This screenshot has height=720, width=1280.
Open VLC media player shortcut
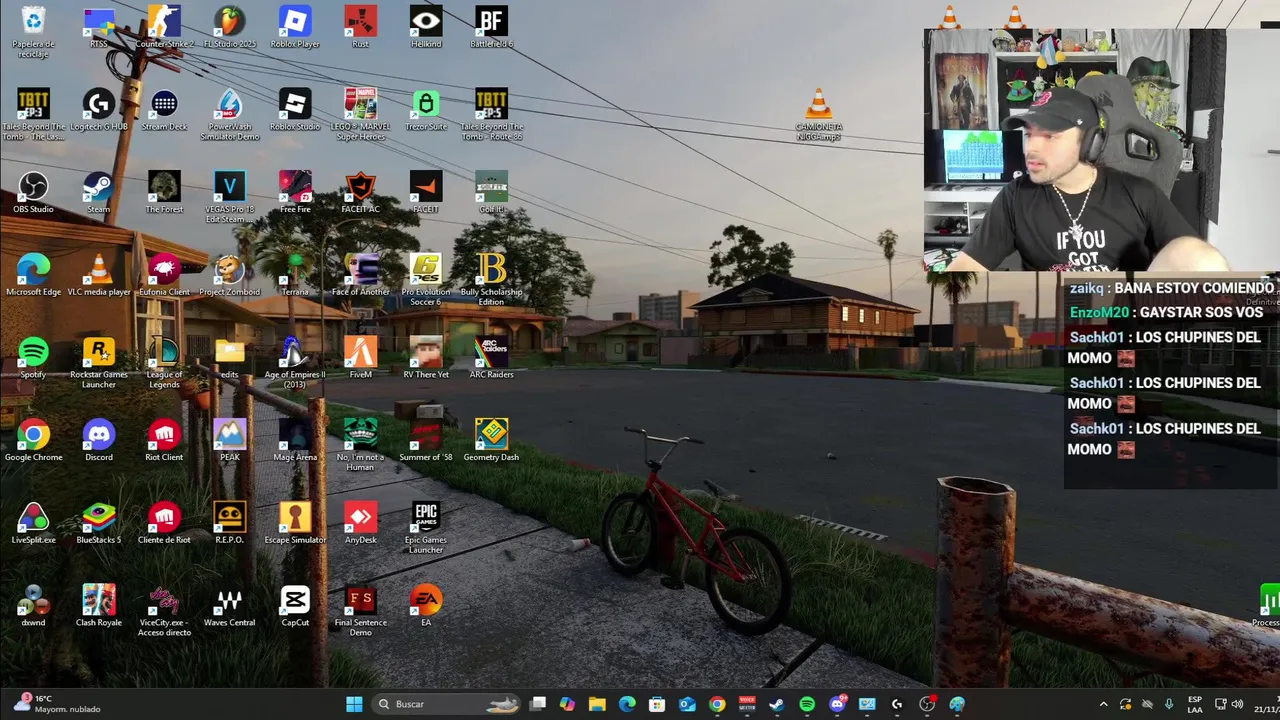coord(98,276)
